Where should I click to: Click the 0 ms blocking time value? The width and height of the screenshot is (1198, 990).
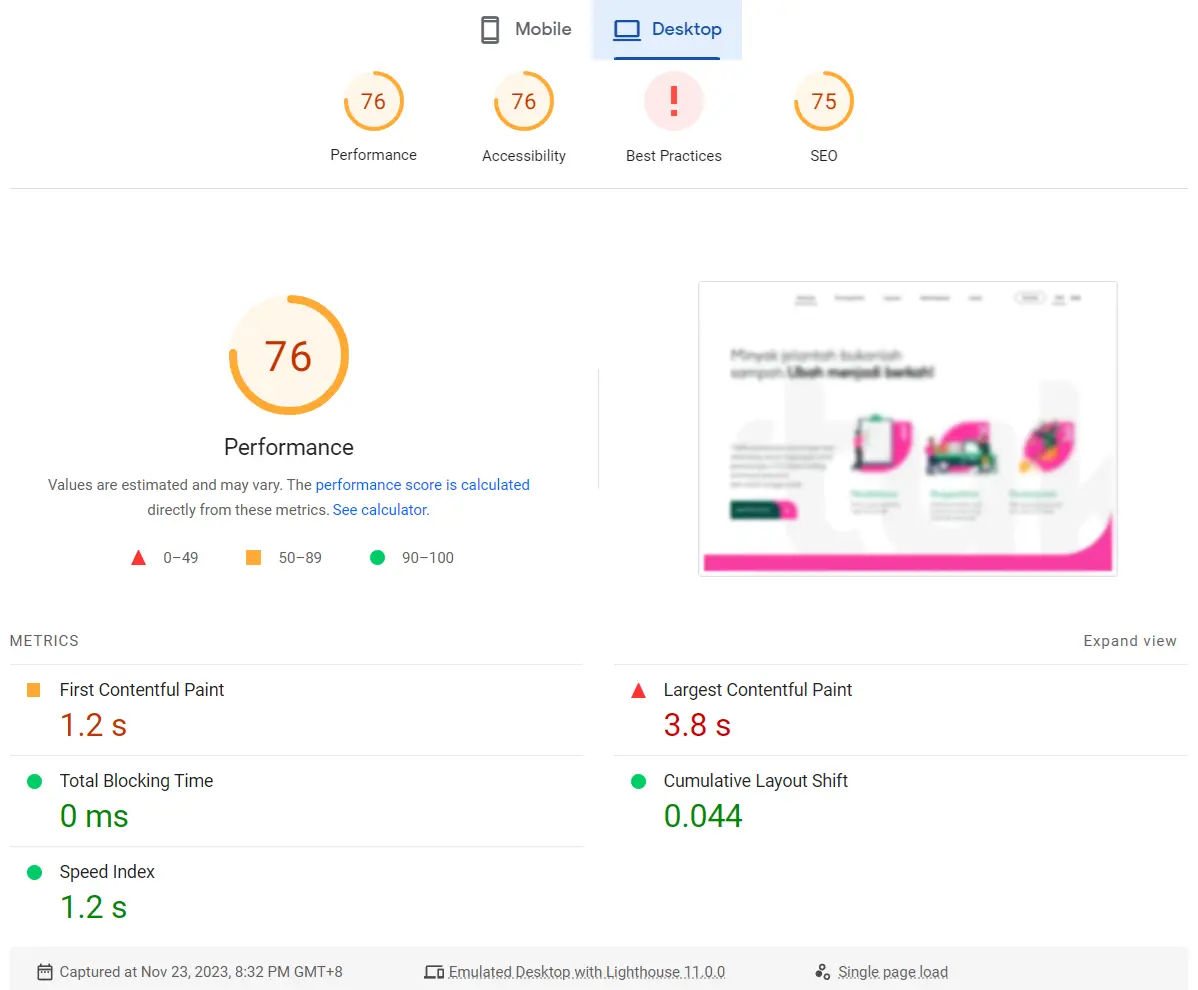click(94, 816)
